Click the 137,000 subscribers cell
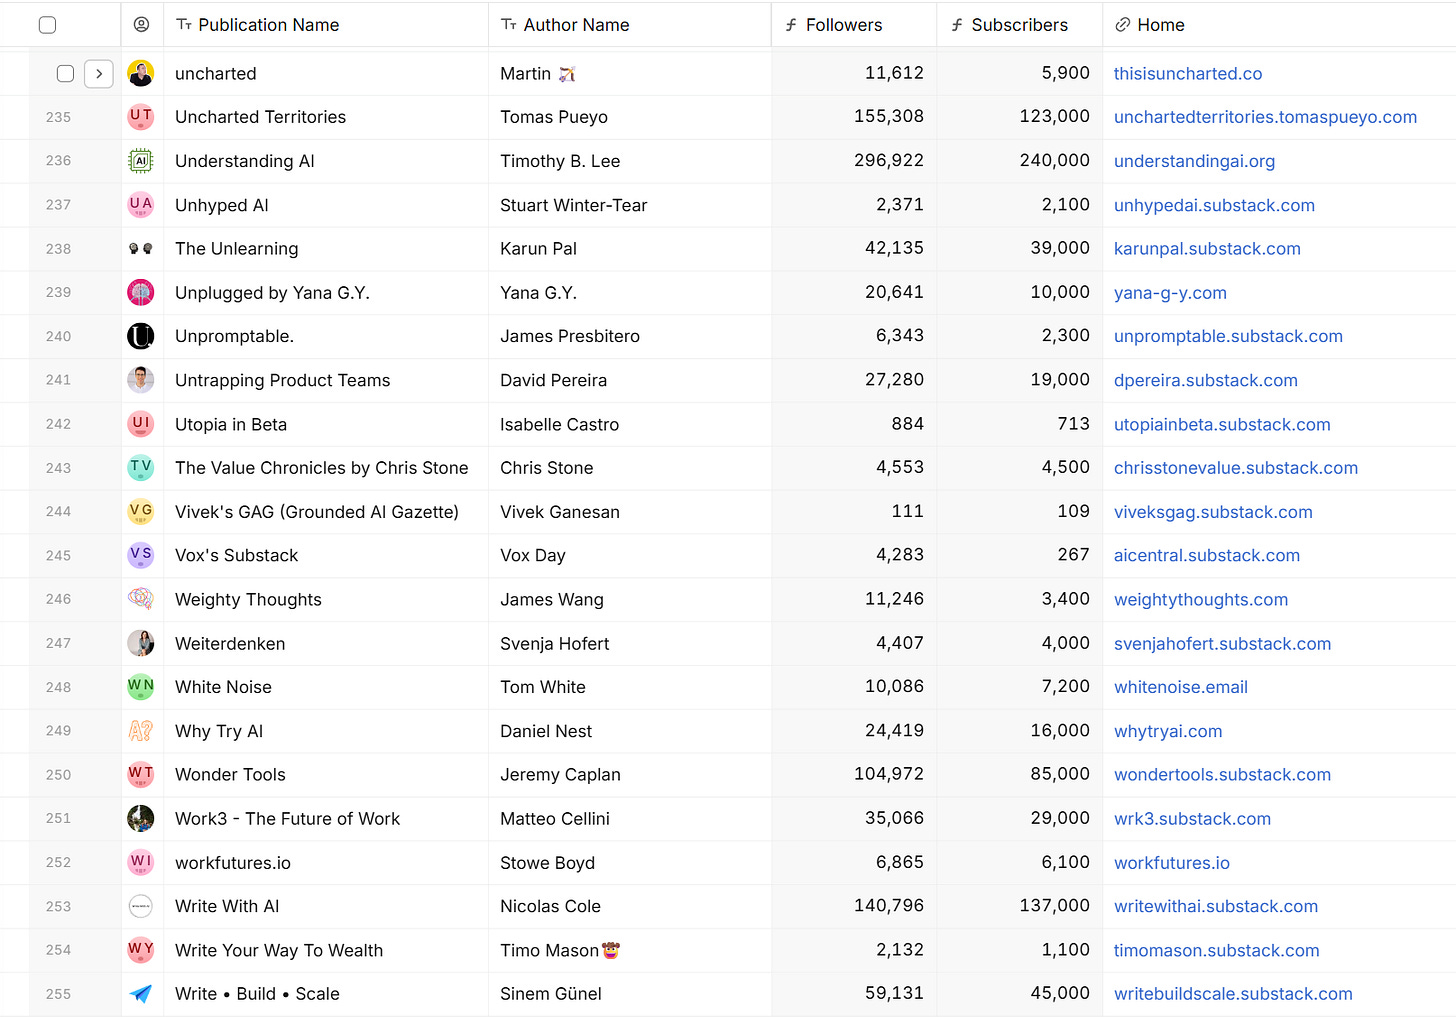The height and width of the screenshot is (1017, 1456). point(1019,906)
